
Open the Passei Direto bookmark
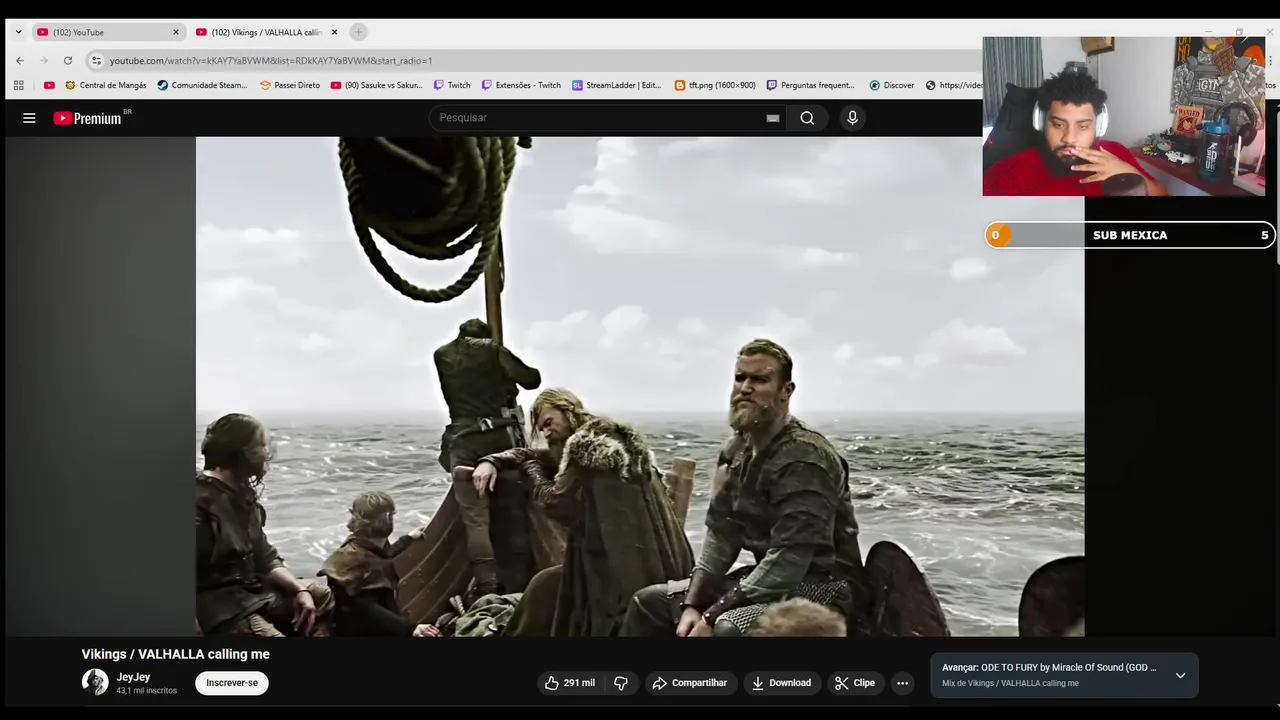pos(290,85)
